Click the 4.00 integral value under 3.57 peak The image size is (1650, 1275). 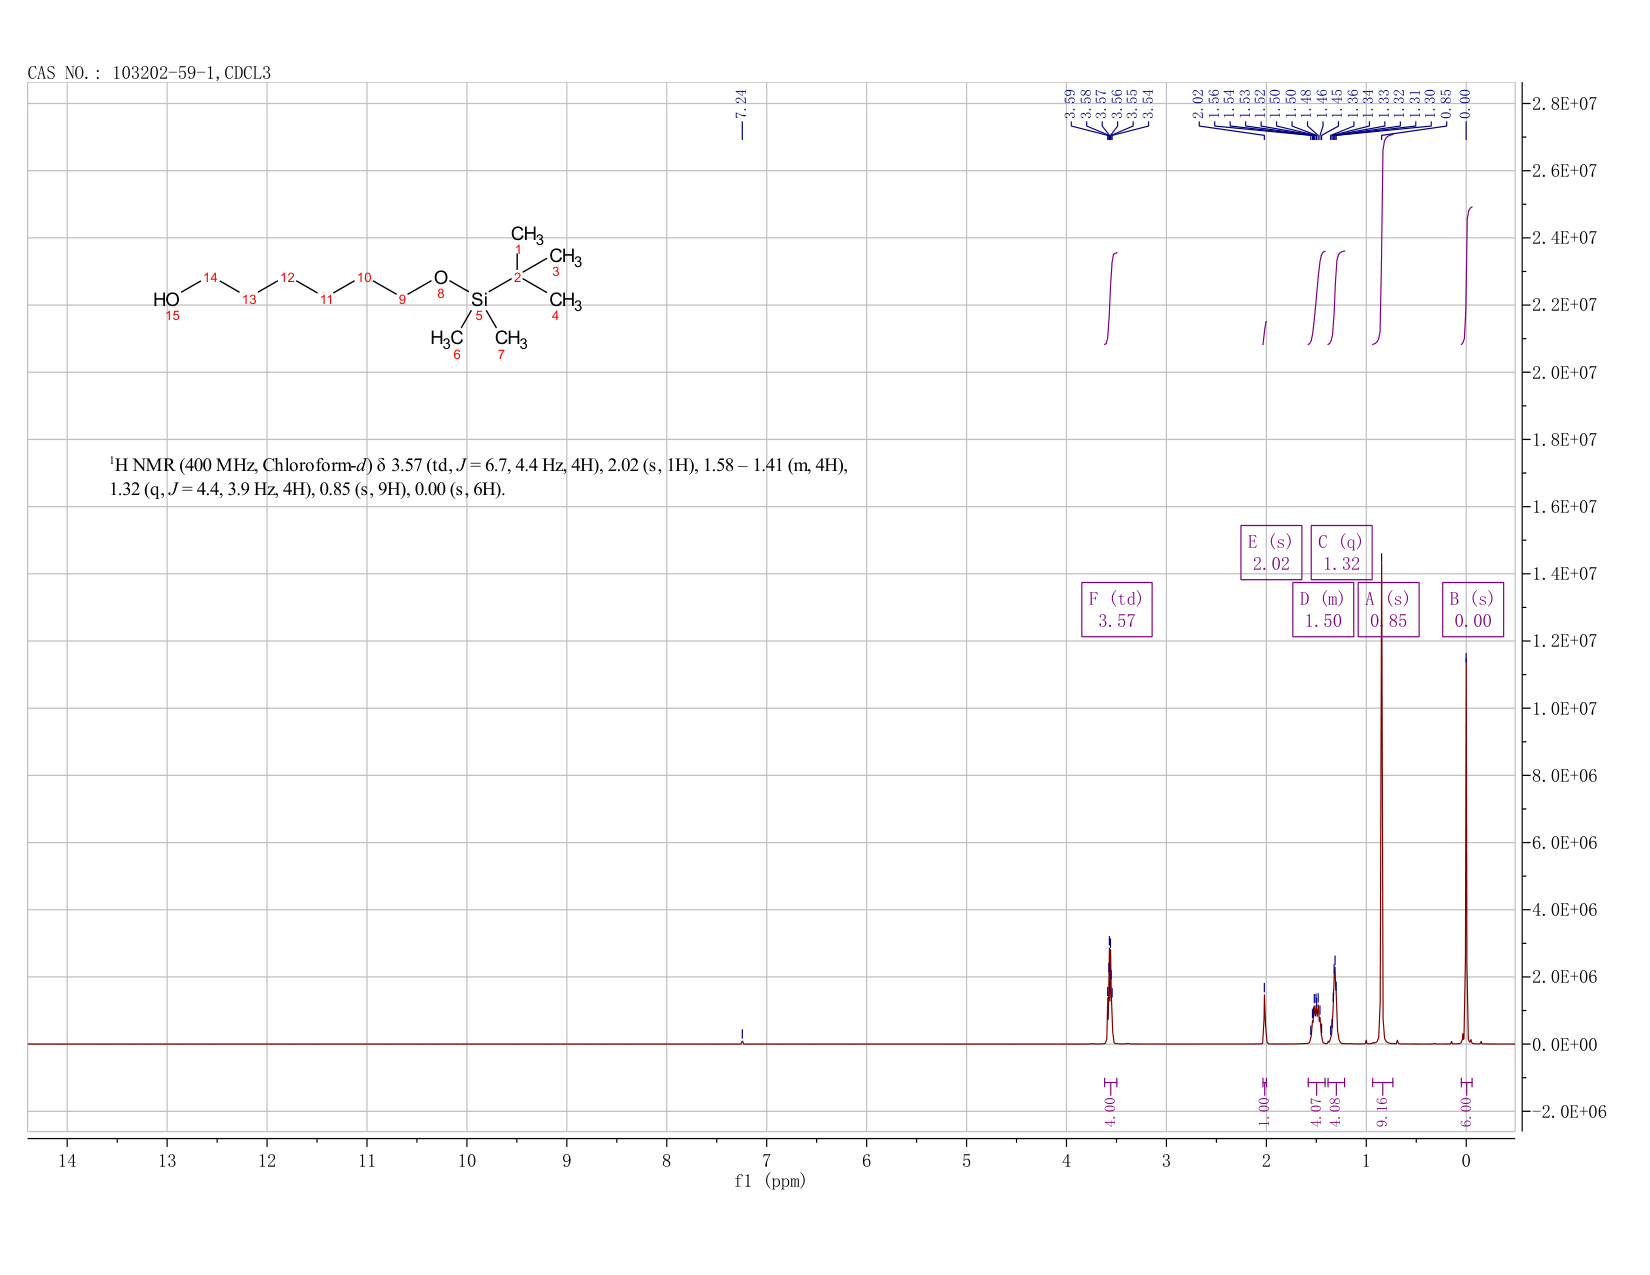tap(1110, 1111)
